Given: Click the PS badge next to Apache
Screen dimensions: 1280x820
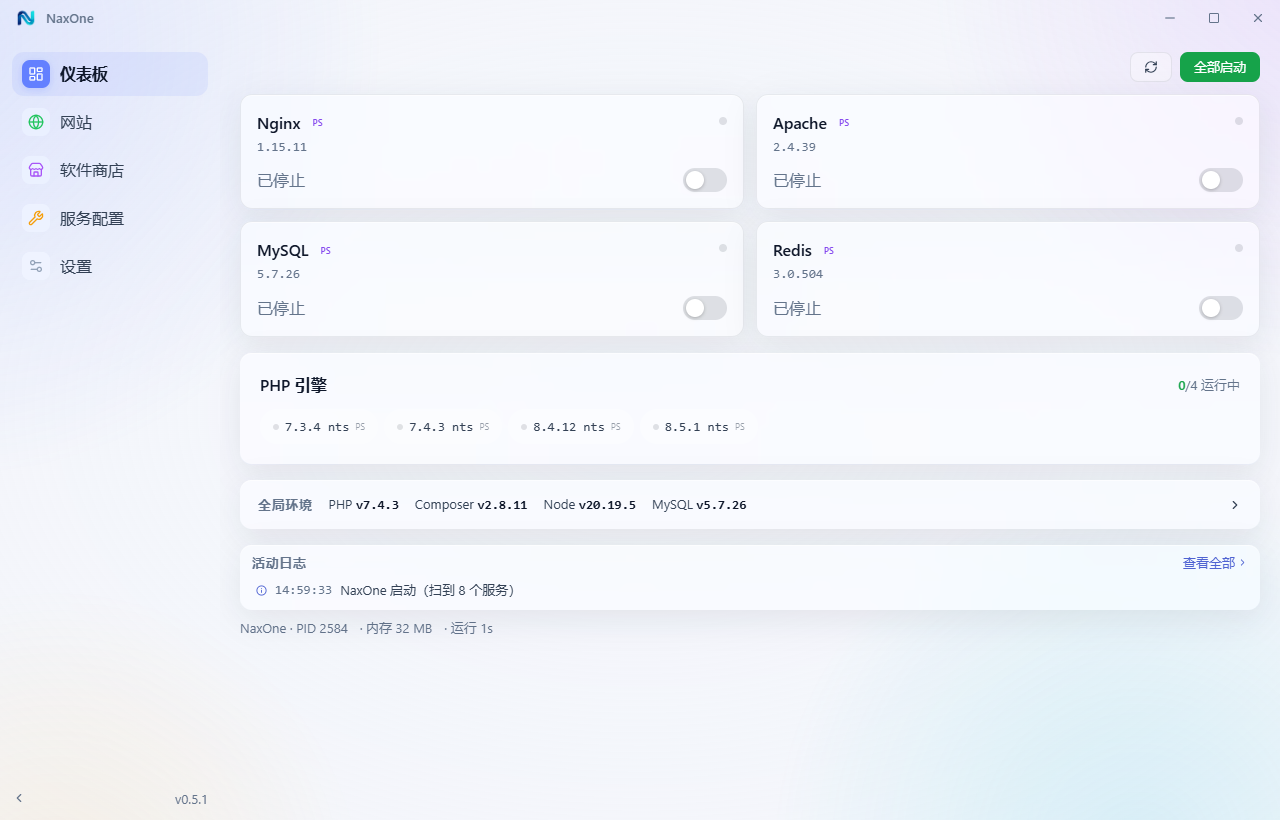Looking at the screenshot, I should [844, 123].
